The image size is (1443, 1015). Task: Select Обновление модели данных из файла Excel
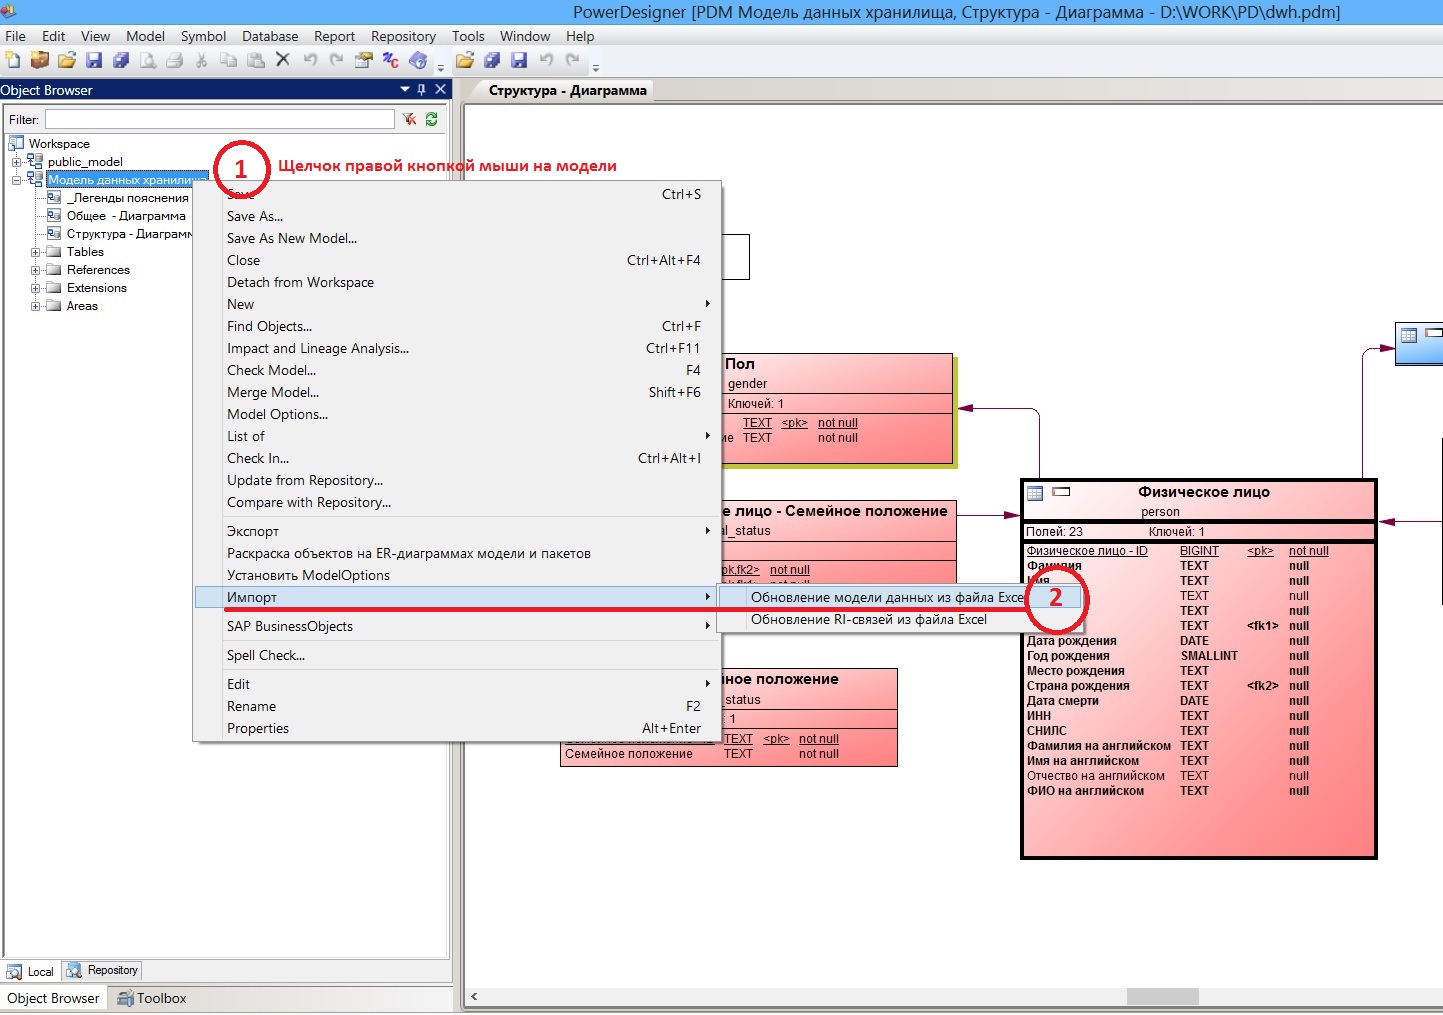coord(901,597)
